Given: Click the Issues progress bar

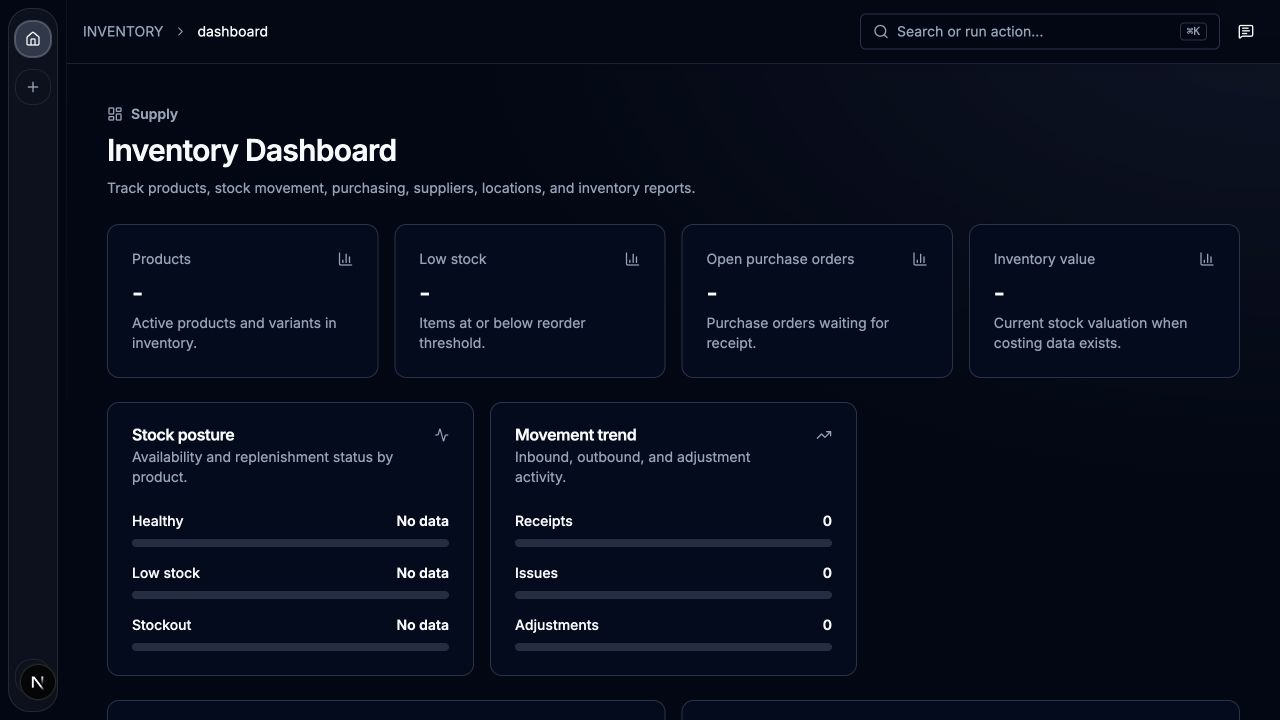Looking at the screenshot, I should (x=673, y=595).
